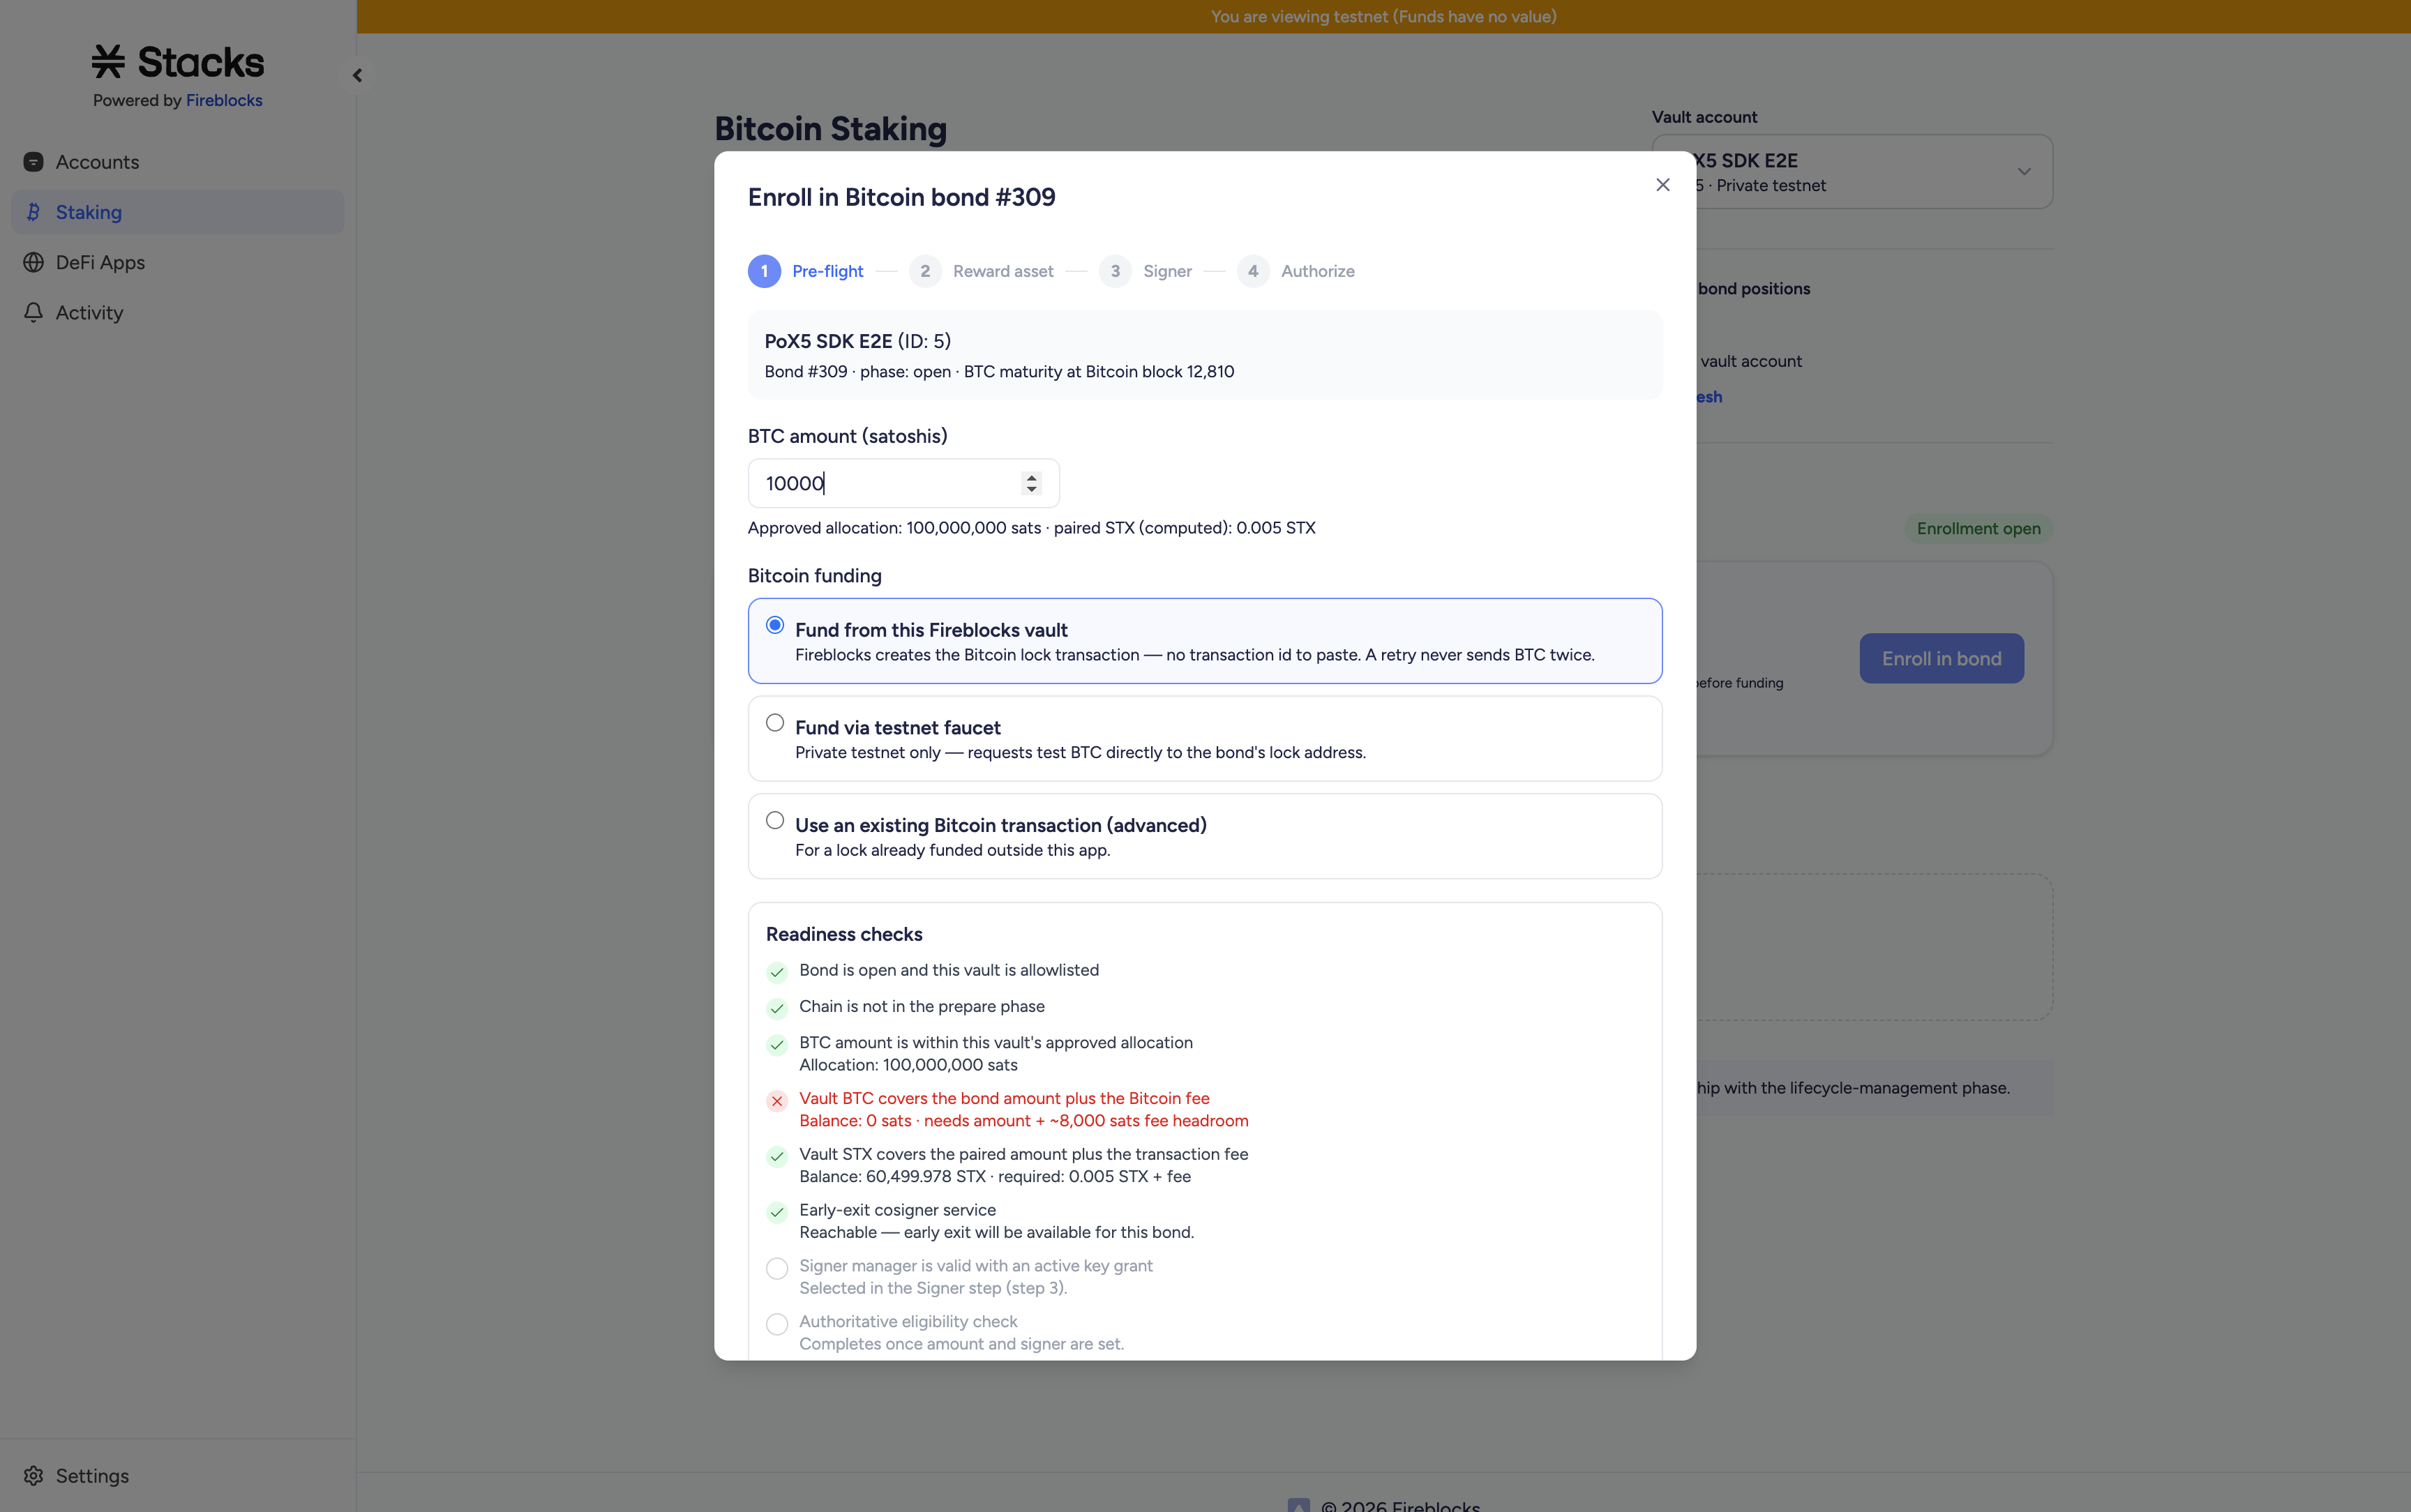Go to step 1 Pre-flight
Viewport: 2411px width, 1512px height.
pyautogui.click(x=806, y=271)
